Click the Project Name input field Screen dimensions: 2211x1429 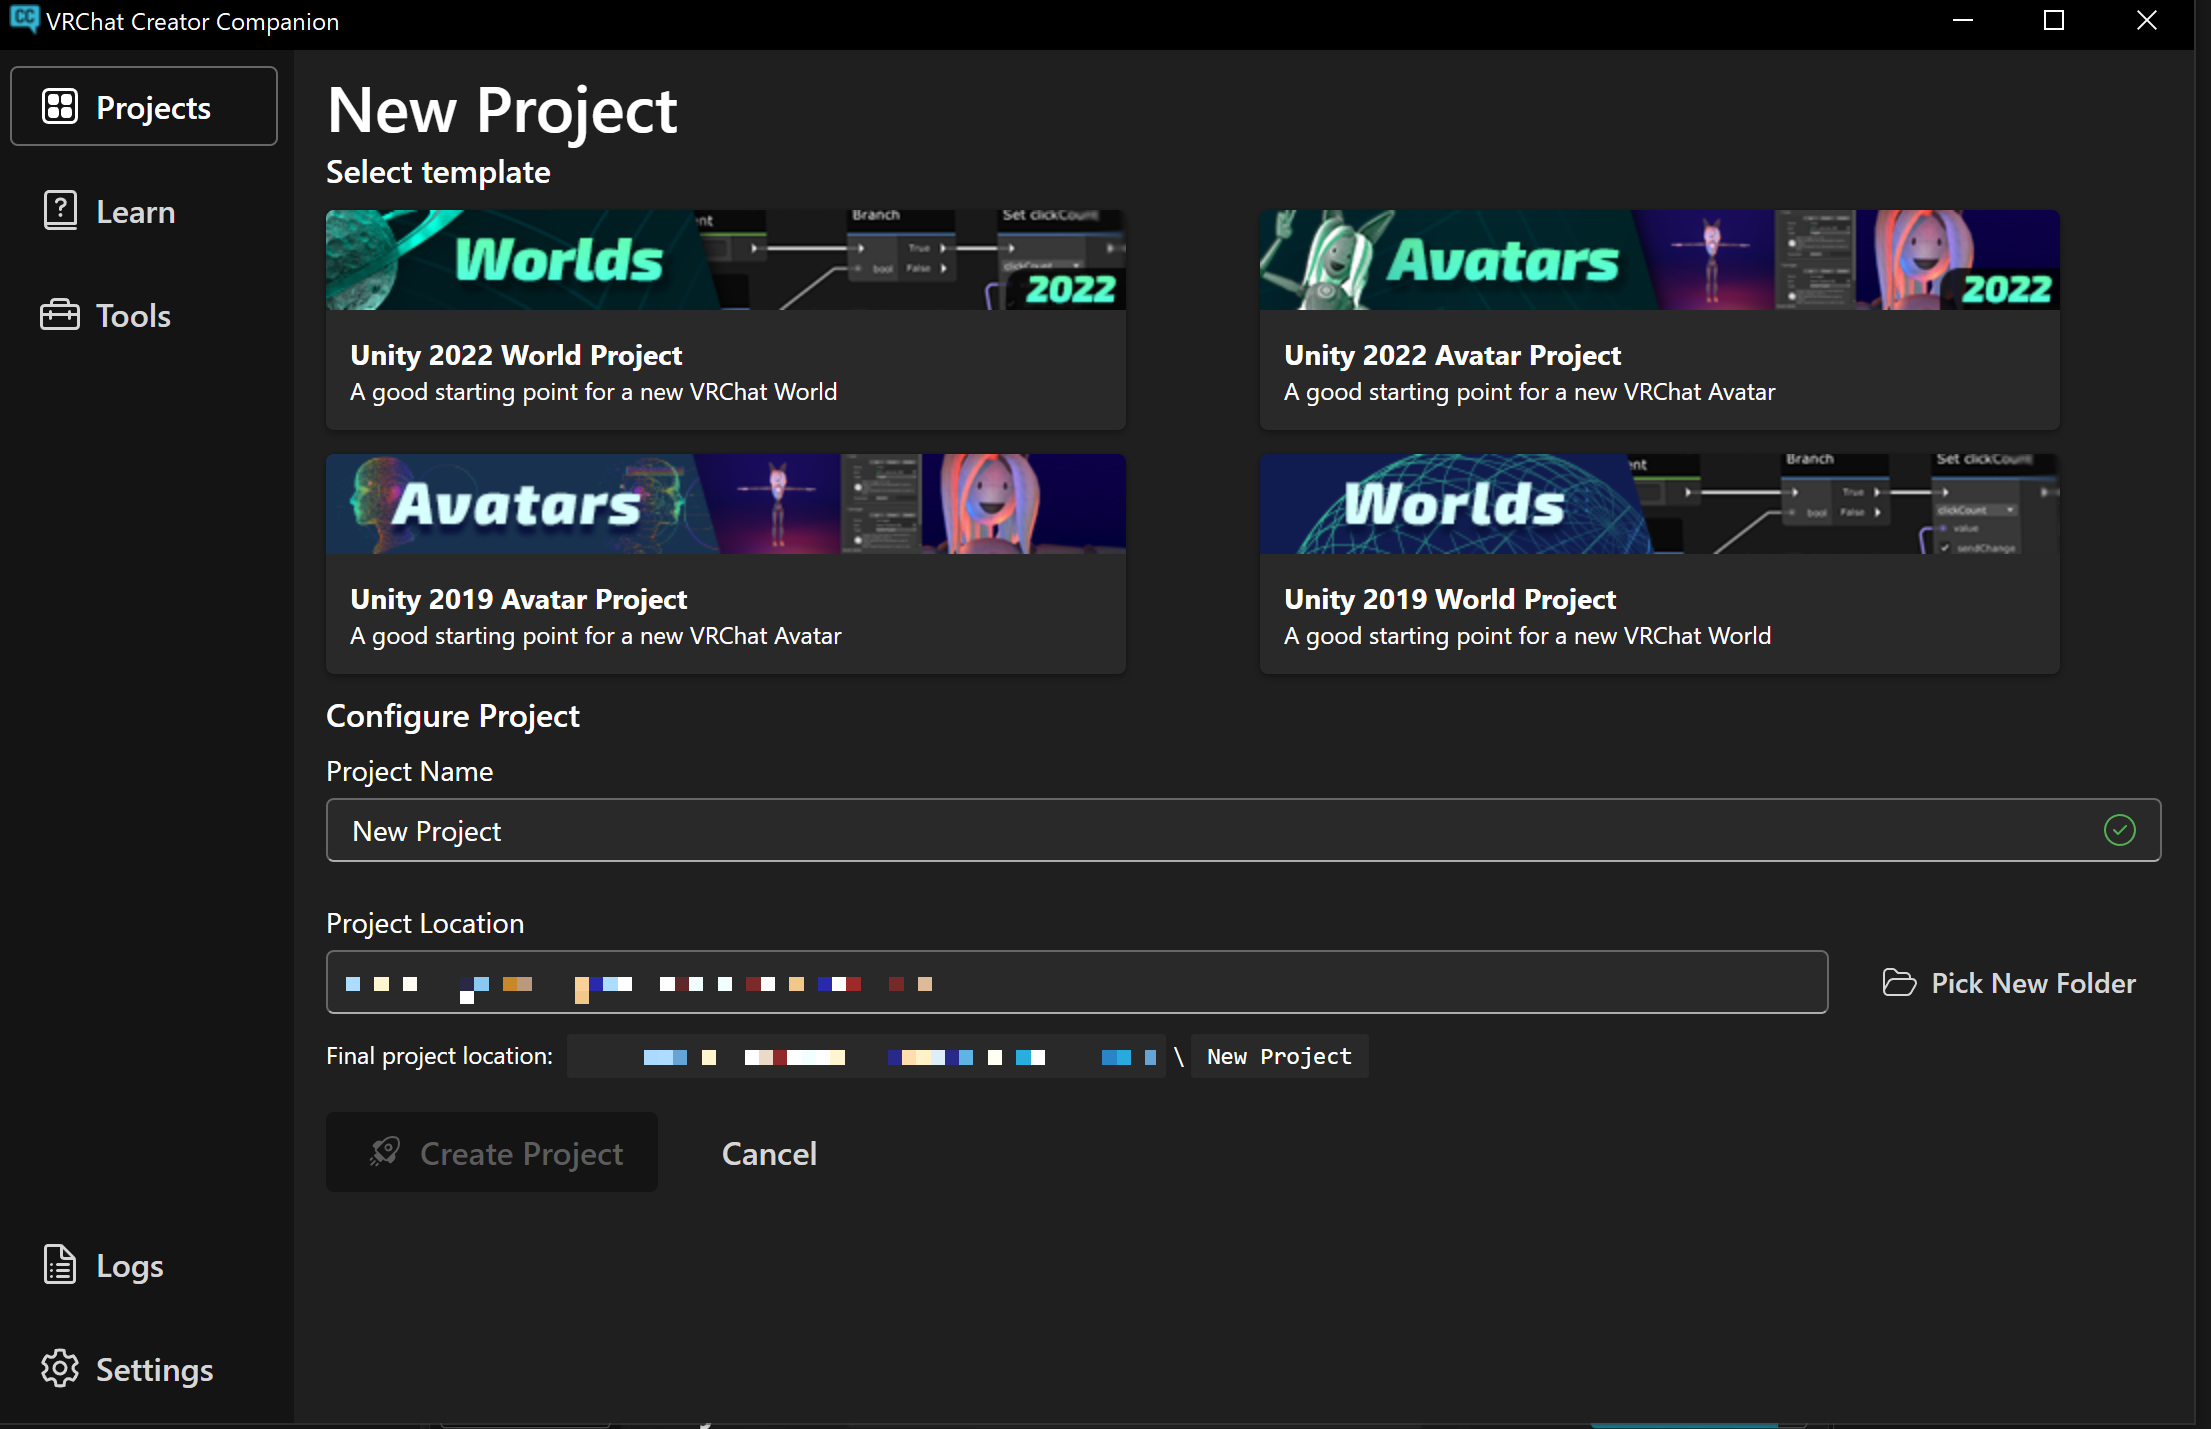tap(1242, 830)
